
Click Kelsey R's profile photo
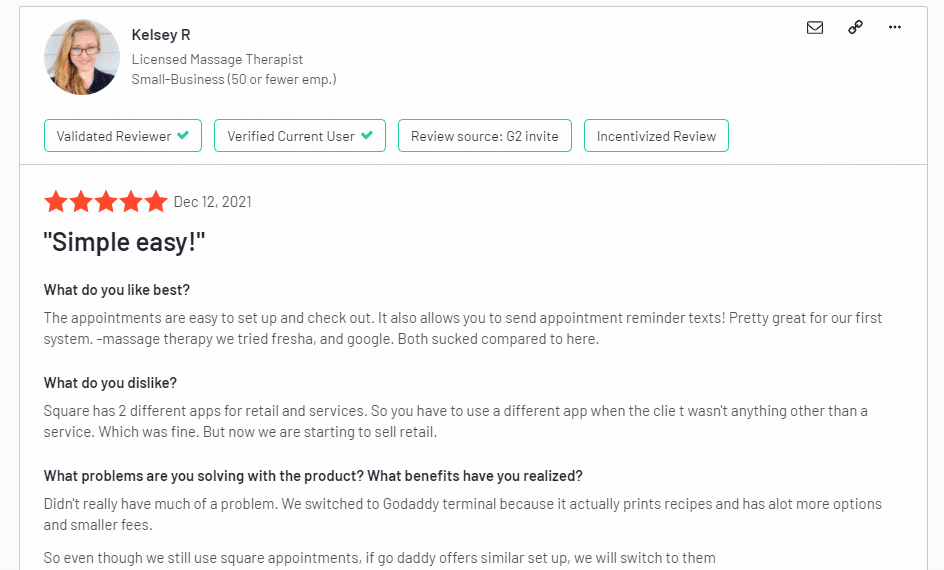(x=81, y=57)
